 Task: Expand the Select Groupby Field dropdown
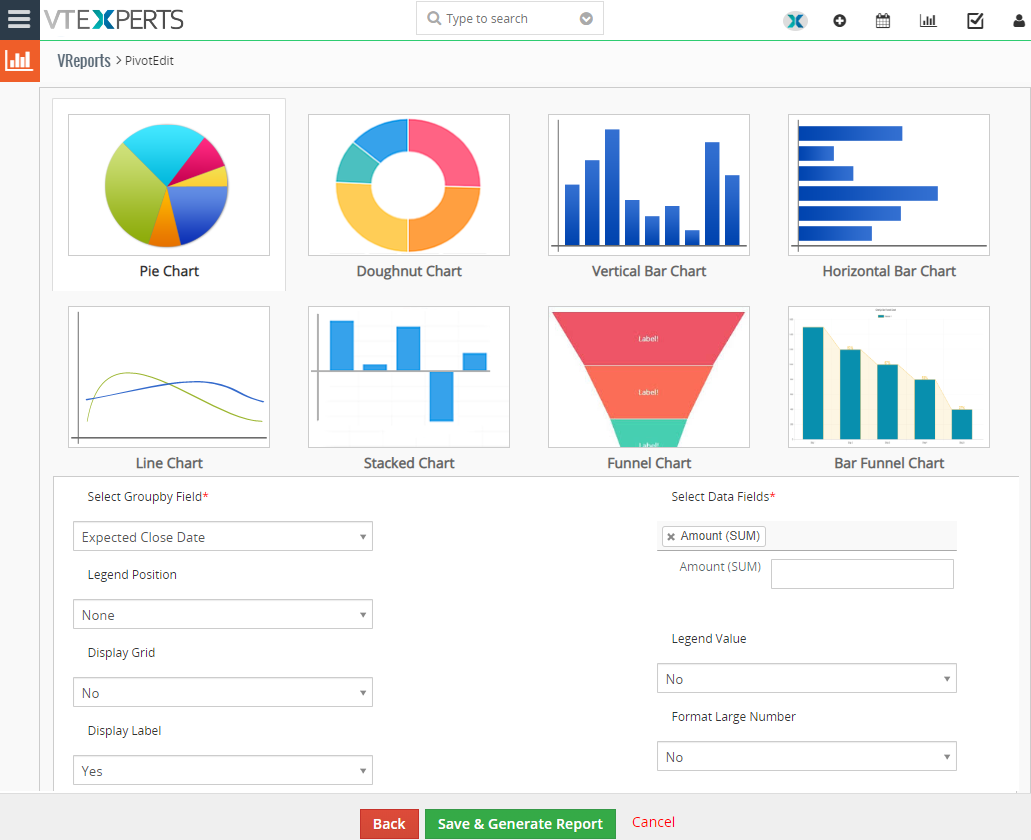click(222, 536)
